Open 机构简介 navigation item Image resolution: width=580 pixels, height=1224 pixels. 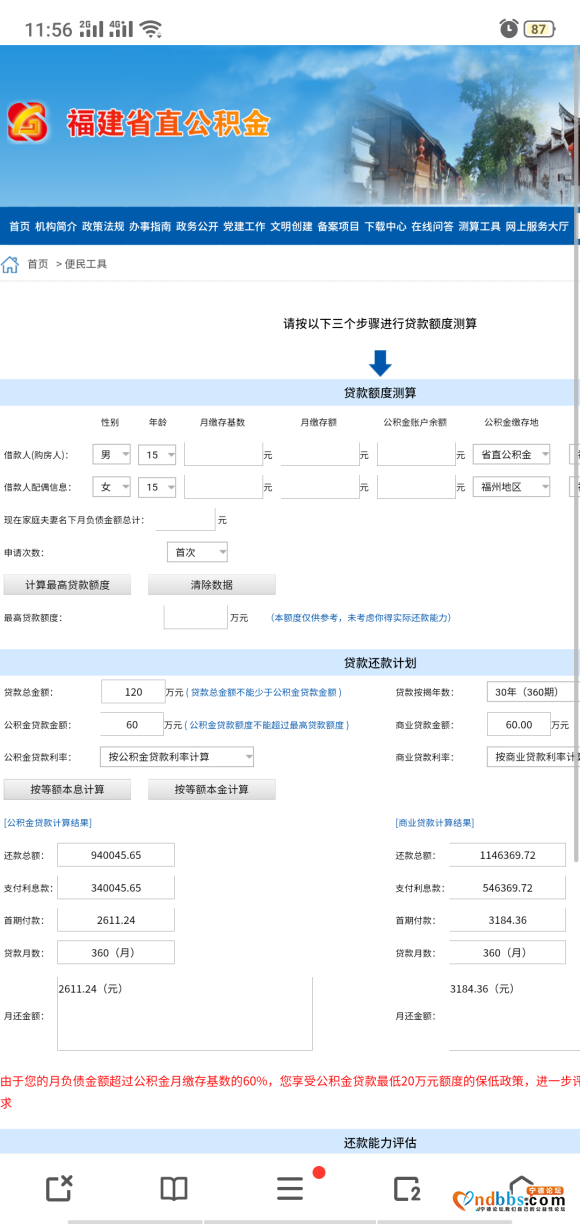pos(56,227)
